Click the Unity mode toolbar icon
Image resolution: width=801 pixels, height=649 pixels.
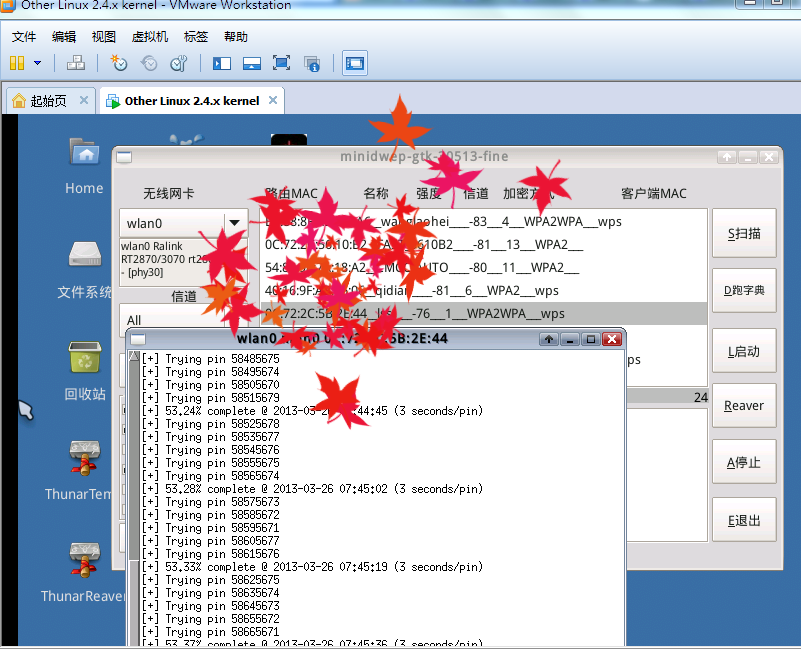312,64
